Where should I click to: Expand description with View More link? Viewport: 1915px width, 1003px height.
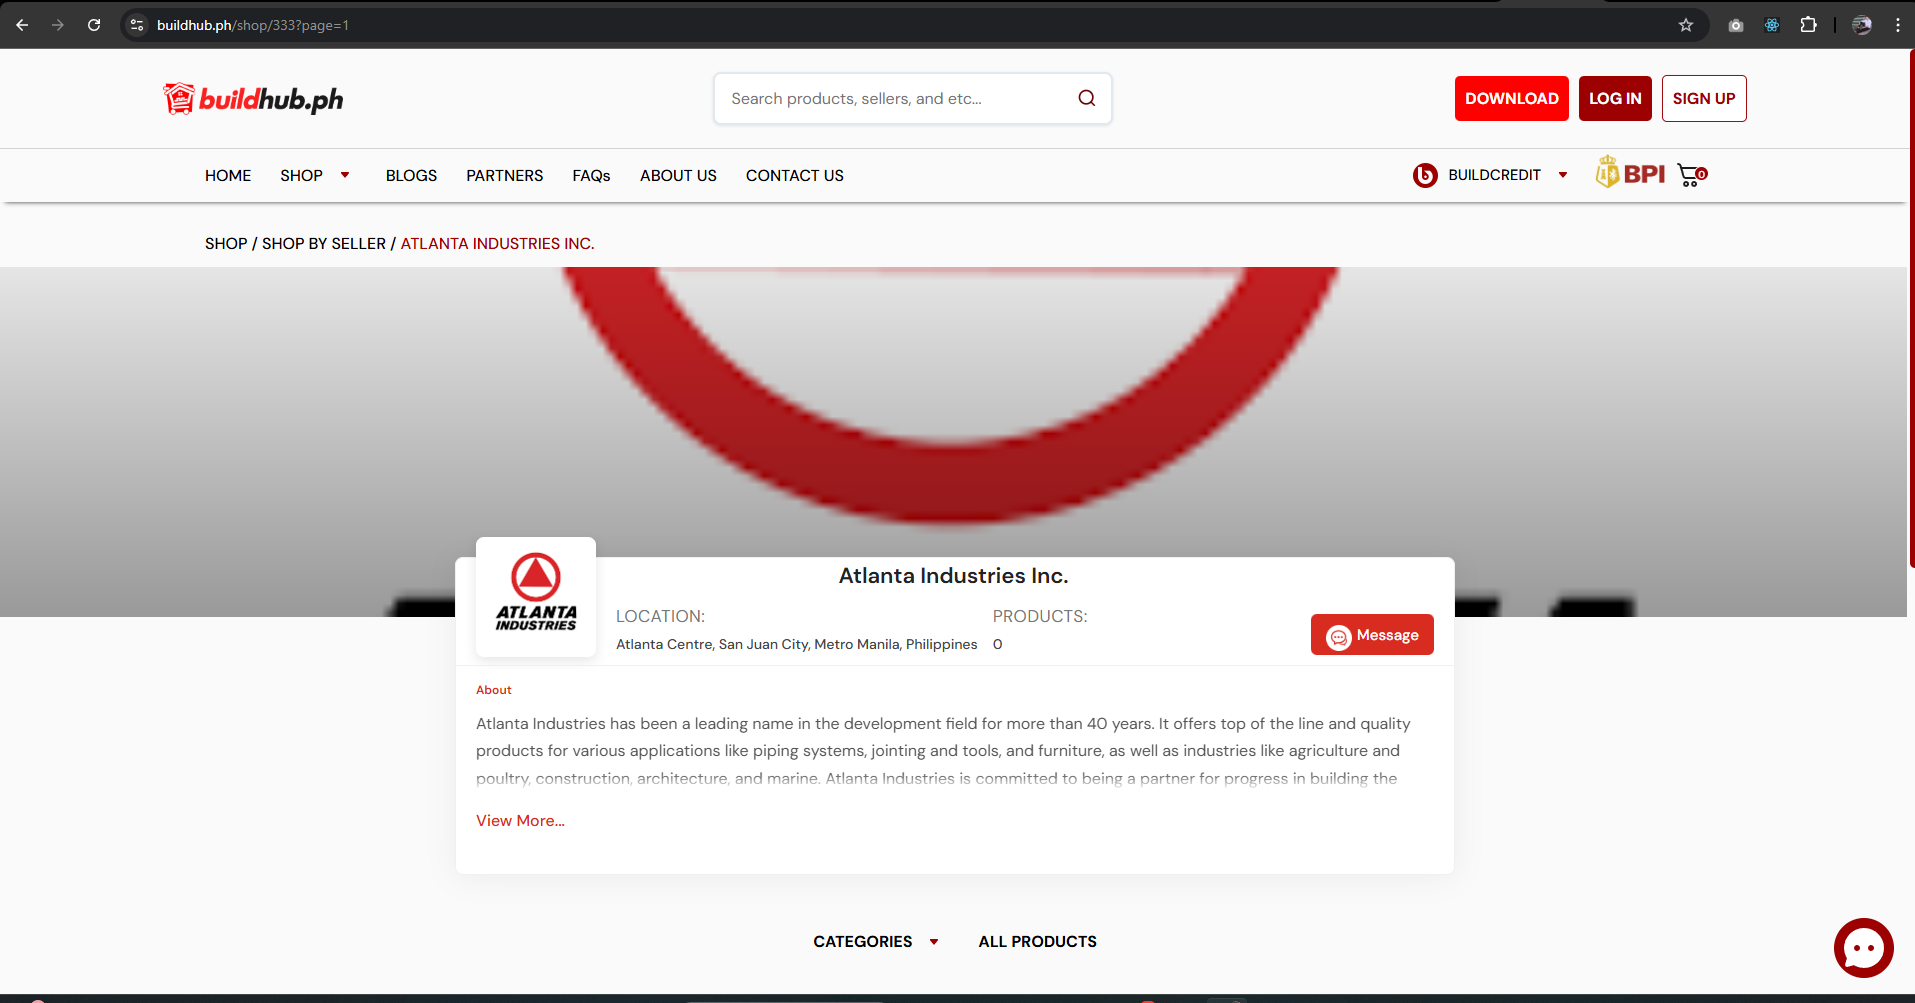[x=520, y=820]
